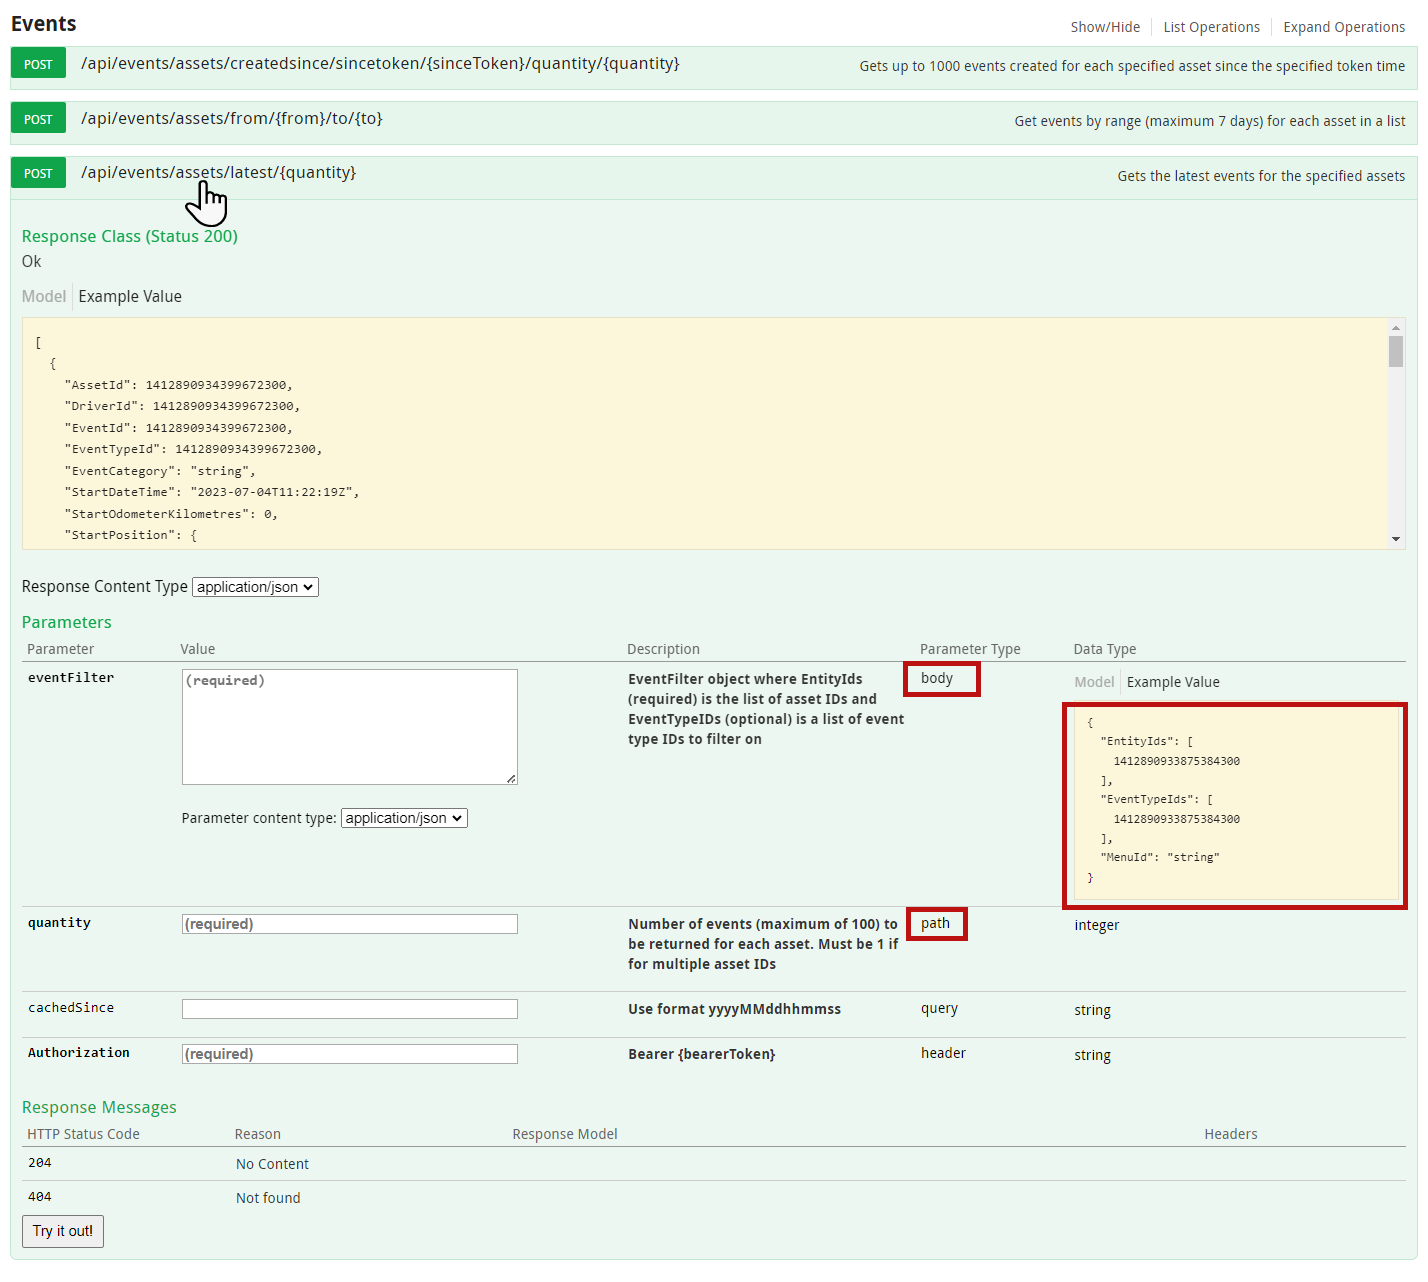Click the Show/Hide link
Screen dimensions: 1428x1282
[1105, 27]
